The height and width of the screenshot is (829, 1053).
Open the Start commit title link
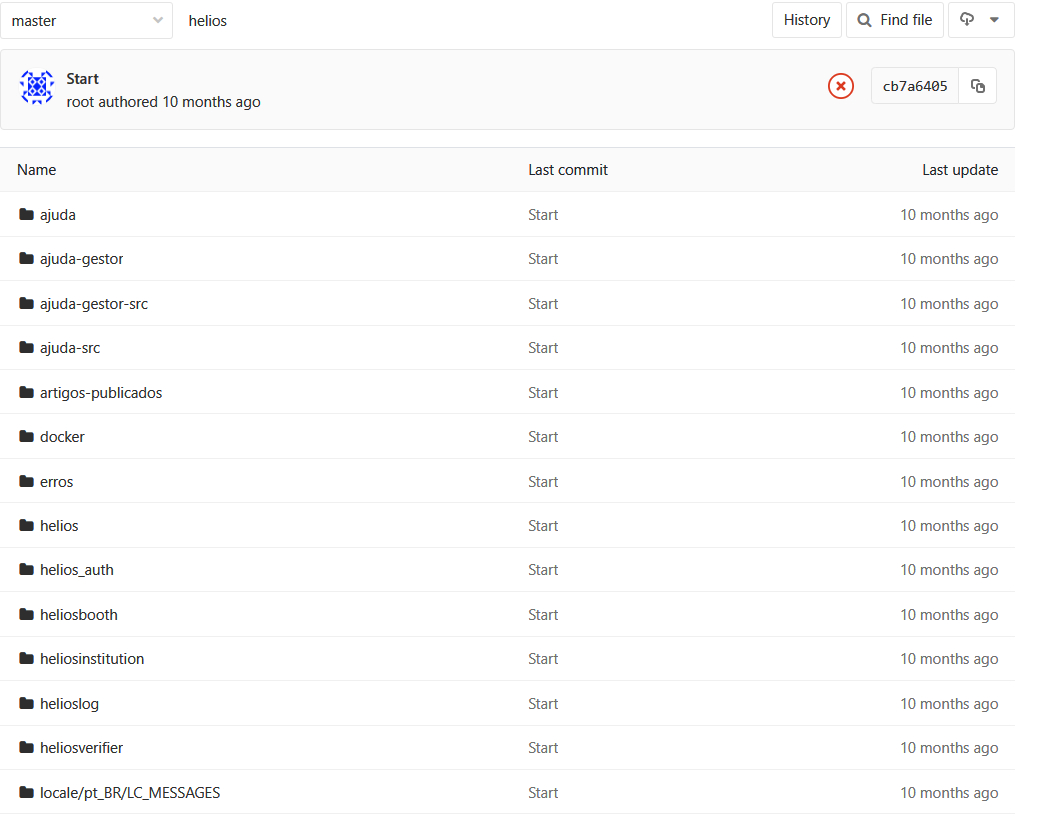83,79
